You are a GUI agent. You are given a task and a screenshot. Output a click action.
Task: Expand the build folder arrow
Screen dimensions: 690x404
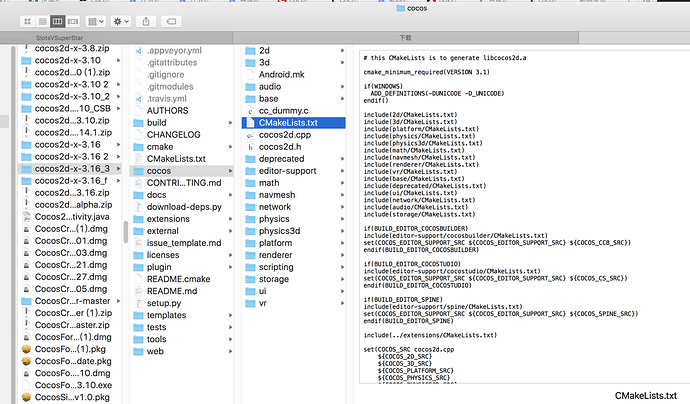[x=230, y=123]
